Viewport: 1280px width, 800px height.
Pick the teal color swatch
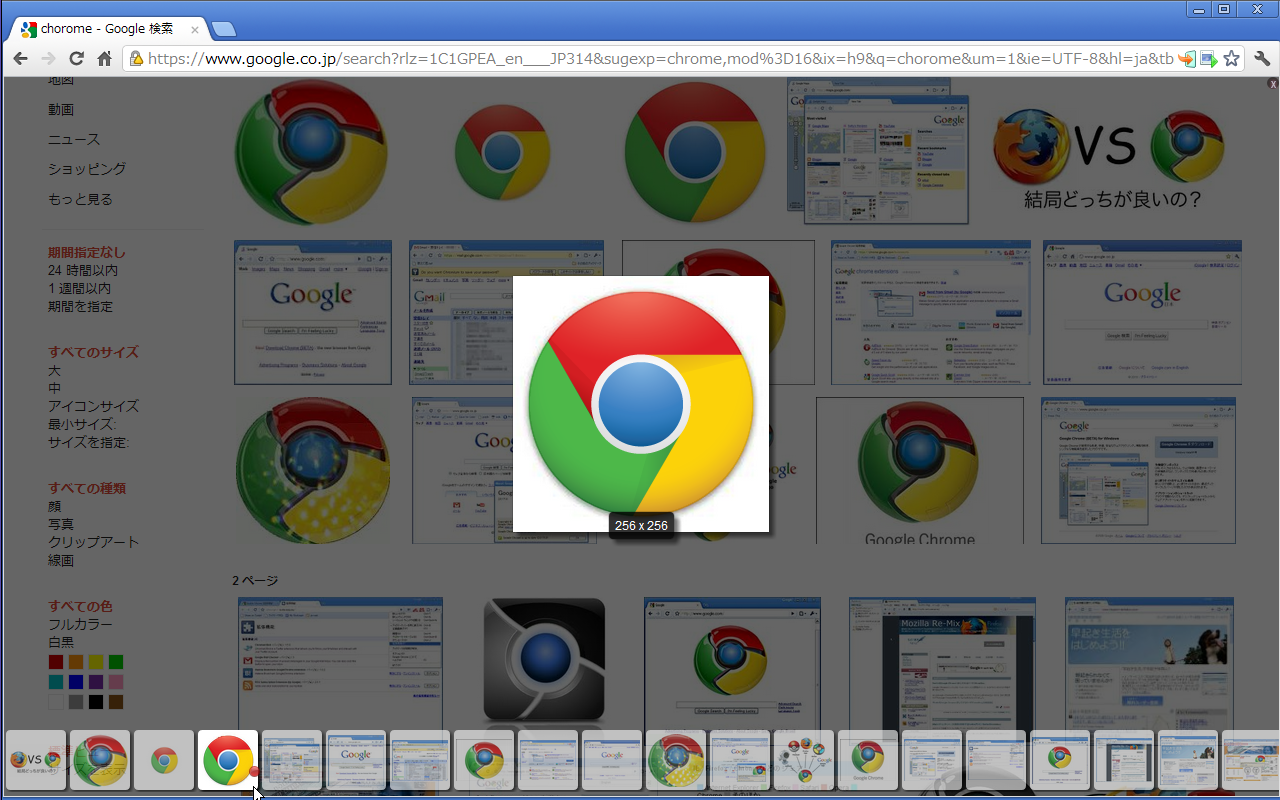(x=56, y=682)
